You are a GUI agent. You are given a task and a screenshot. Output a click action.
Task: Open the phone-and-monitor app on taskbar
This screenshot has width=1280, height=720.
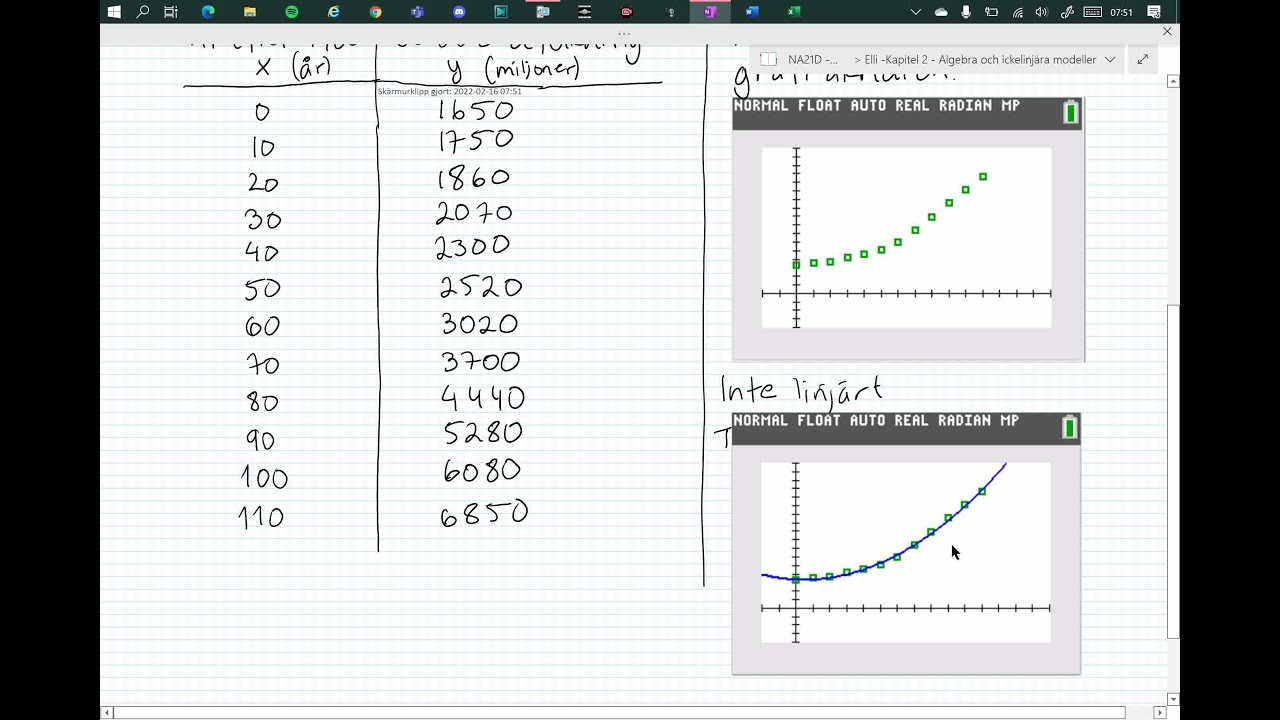[x=543, y=12]
